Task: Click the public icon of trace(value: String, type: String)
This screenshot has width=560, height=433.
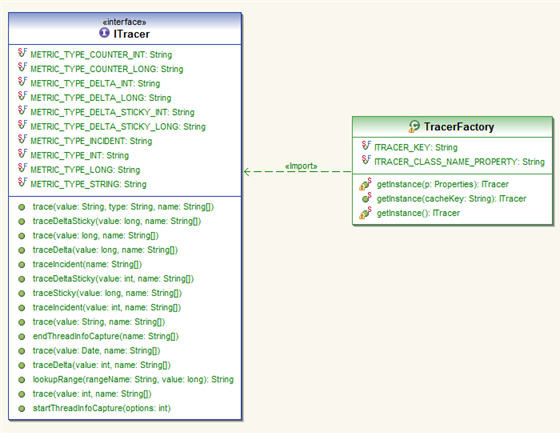Action: pos(22,207)
